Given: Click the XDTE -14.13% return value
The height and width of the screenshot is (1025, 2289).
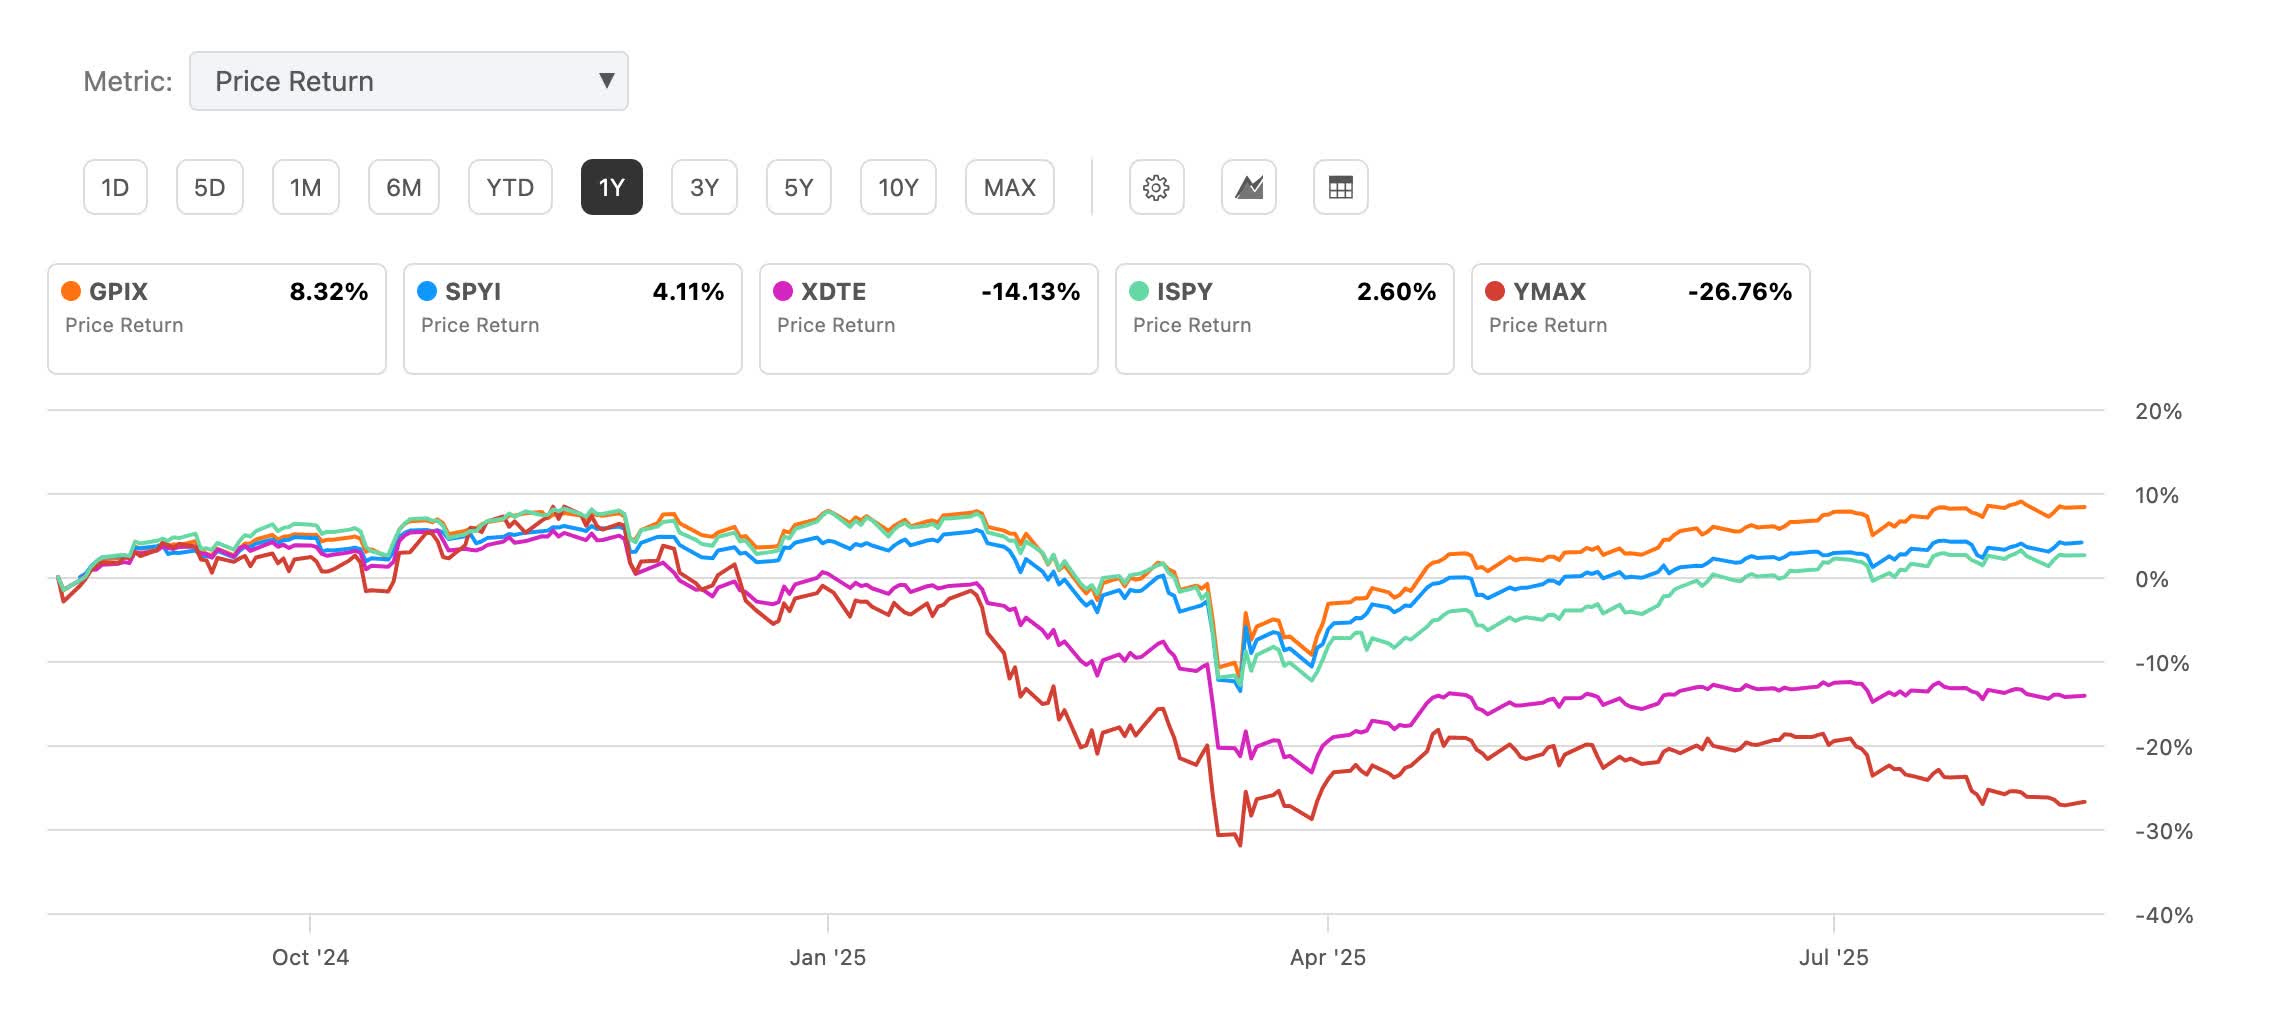Looking at the screenshot, I should point(1031,292).
